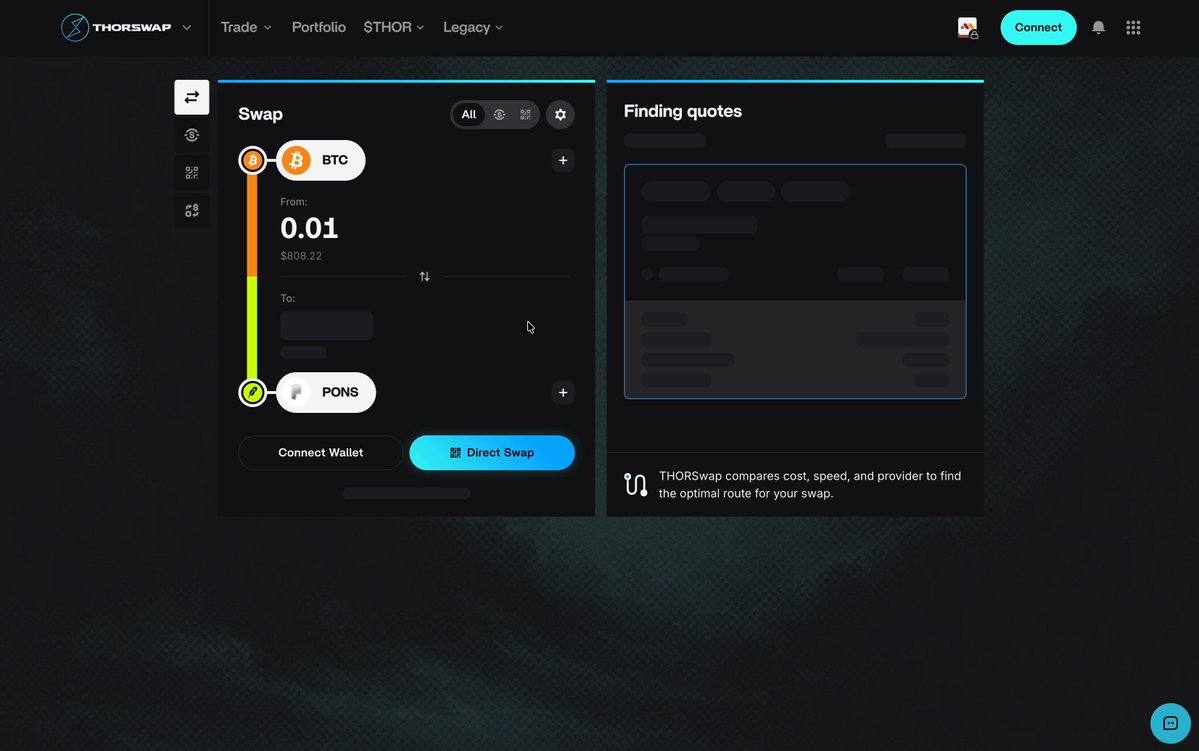Select the swap arrows sidebar tab
Viewport: 1199px width, 751px height.
pos(192,97)
